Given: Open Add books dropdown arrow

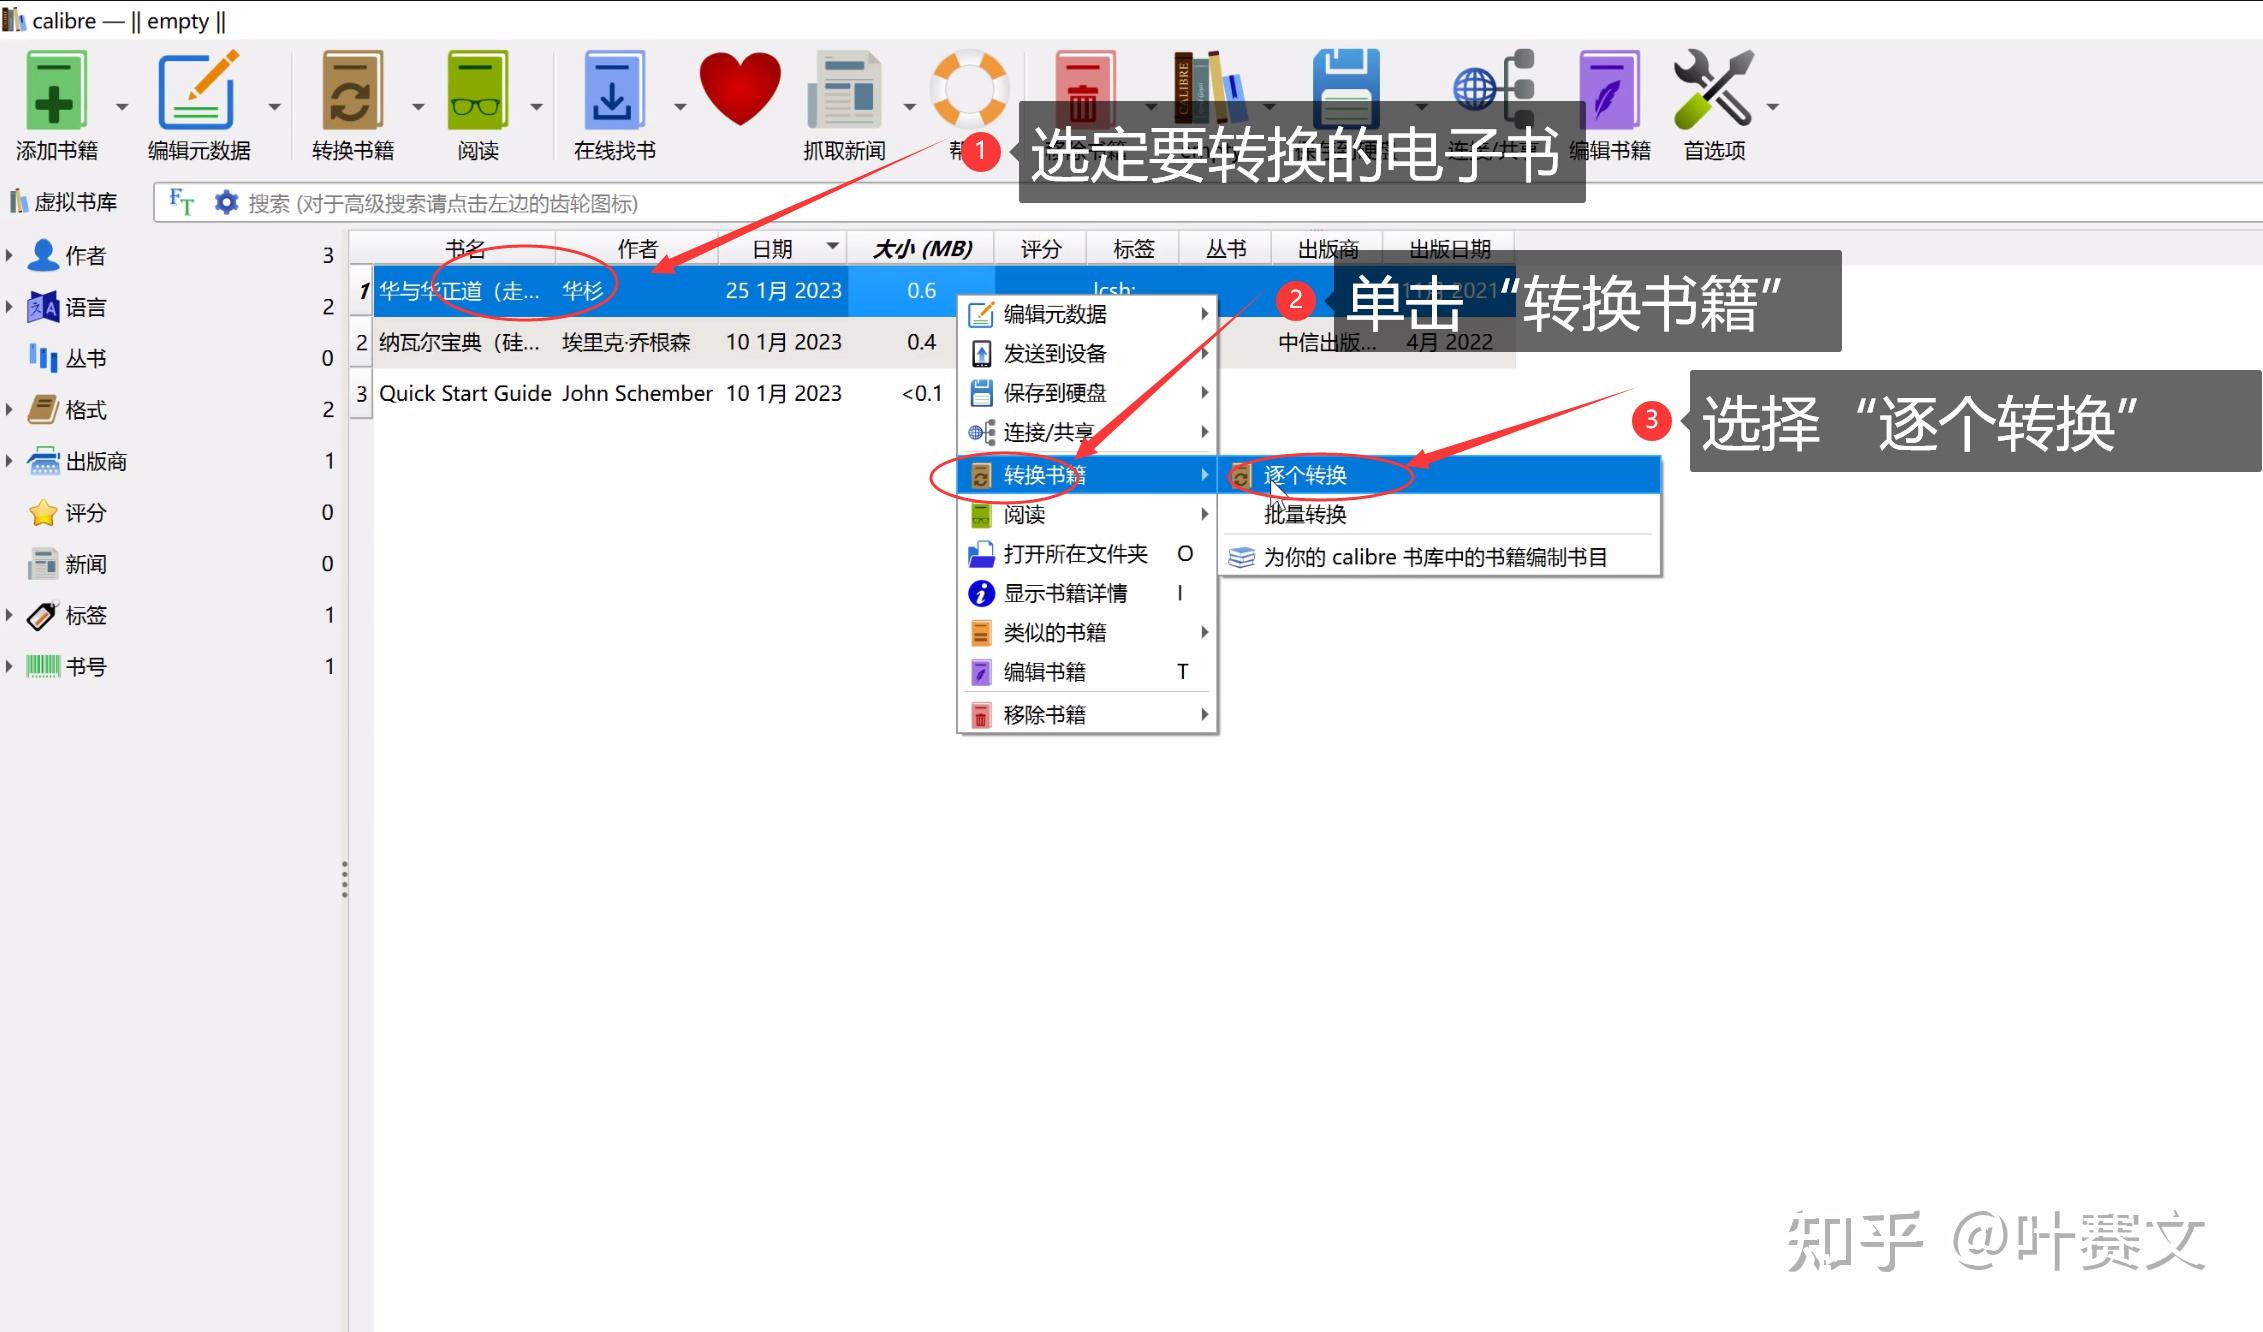Looking at the screenshot, I should [x=122, y=106].
